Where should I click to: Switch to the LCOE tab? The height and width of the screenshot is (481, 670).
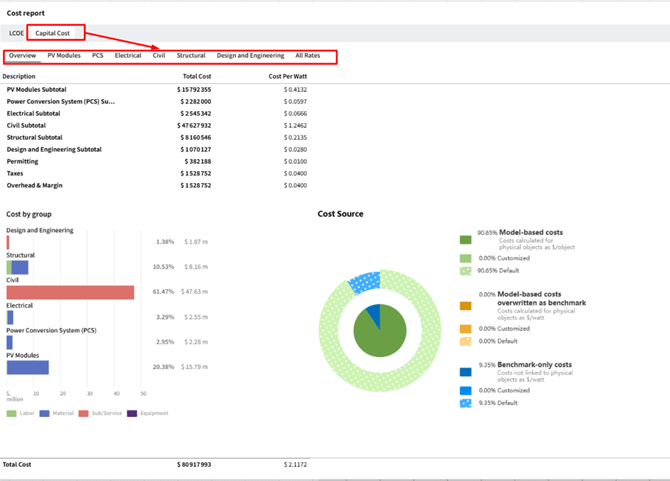tap(16, 33)
